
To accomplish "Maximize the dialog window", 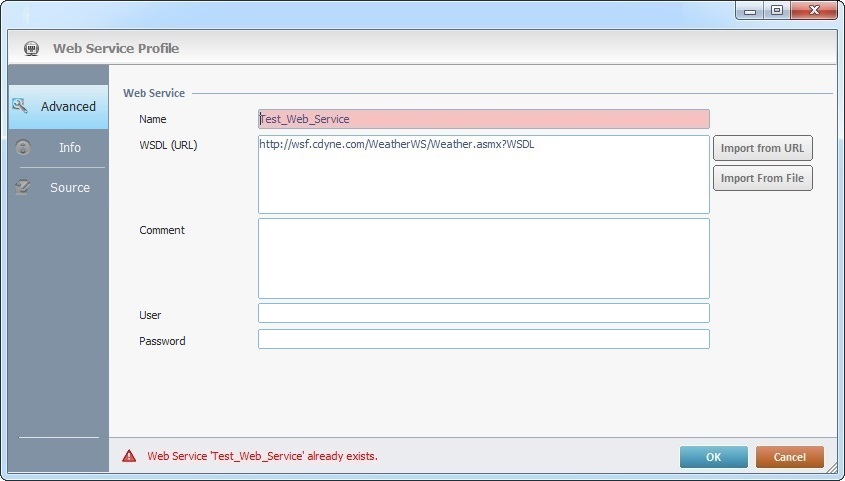I will click(776, 10).
